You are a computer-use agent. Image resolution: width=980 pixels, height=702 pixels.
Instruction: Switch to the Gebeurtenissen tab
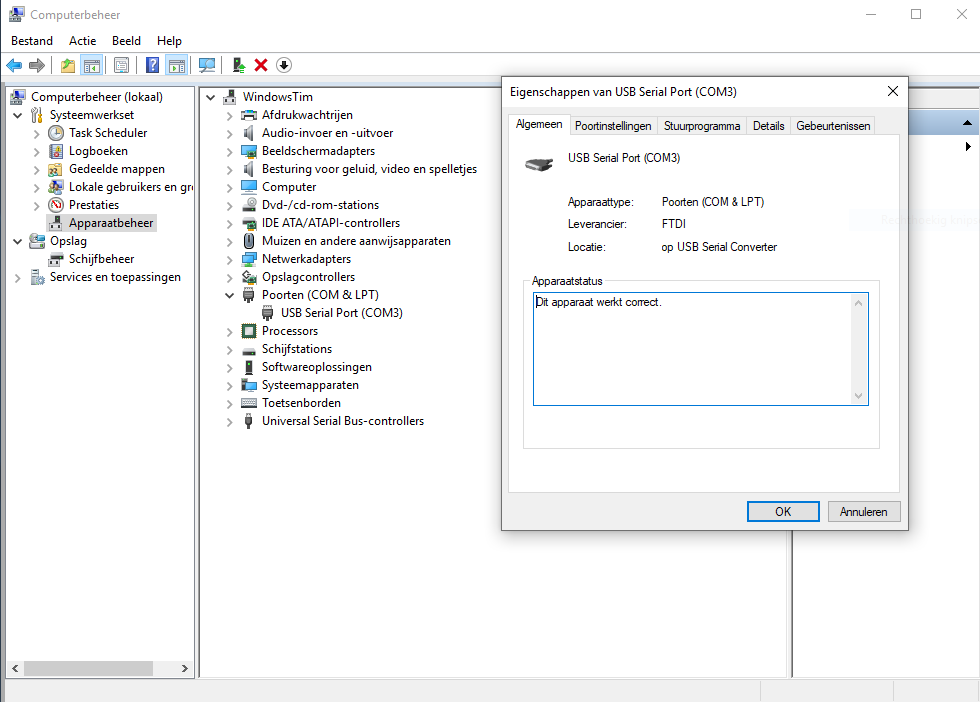click(833, 126)
